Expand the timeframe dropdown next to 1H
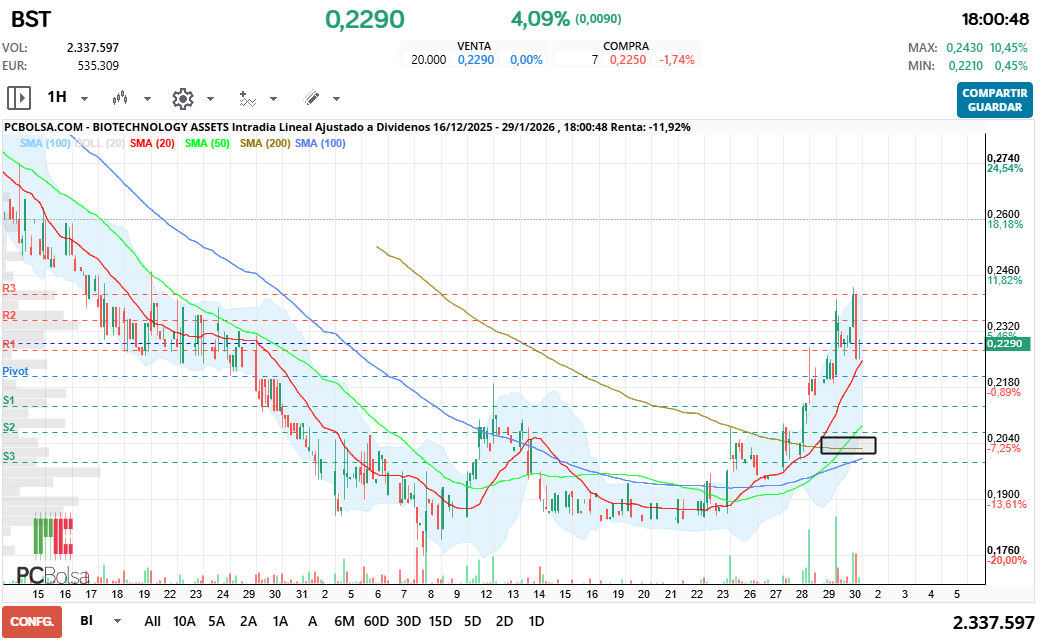The height and width of the screenshot is (643, 1048). coord(84,98)
